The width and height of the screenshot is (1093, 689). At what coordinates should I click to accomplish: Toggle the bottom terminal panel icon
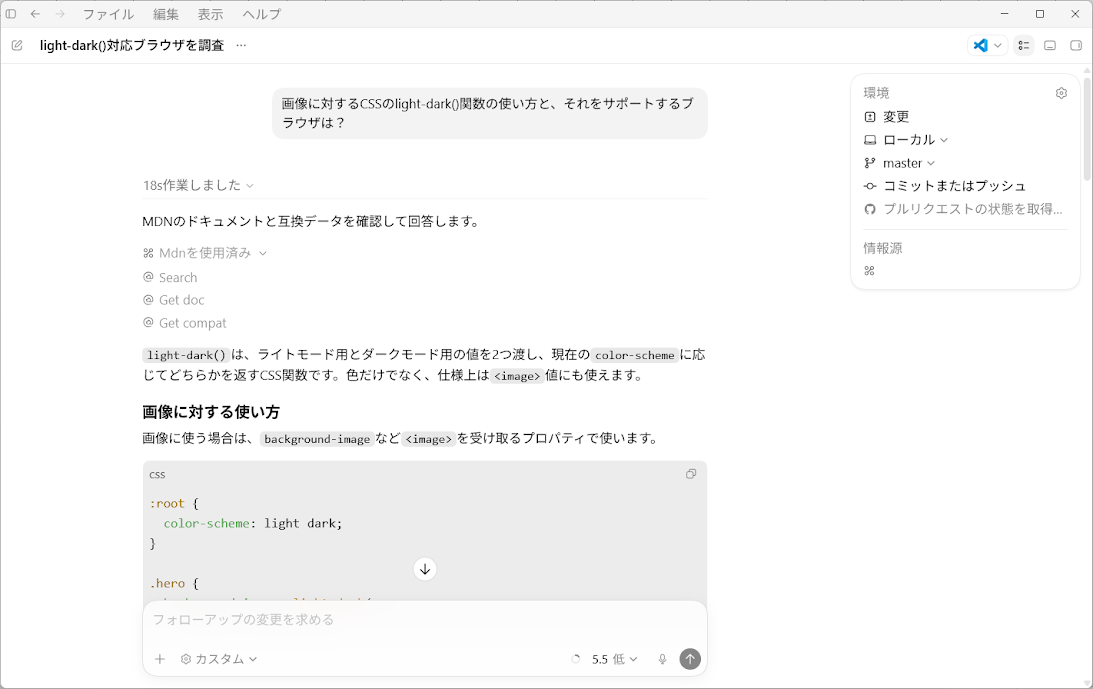[1050, 45]
